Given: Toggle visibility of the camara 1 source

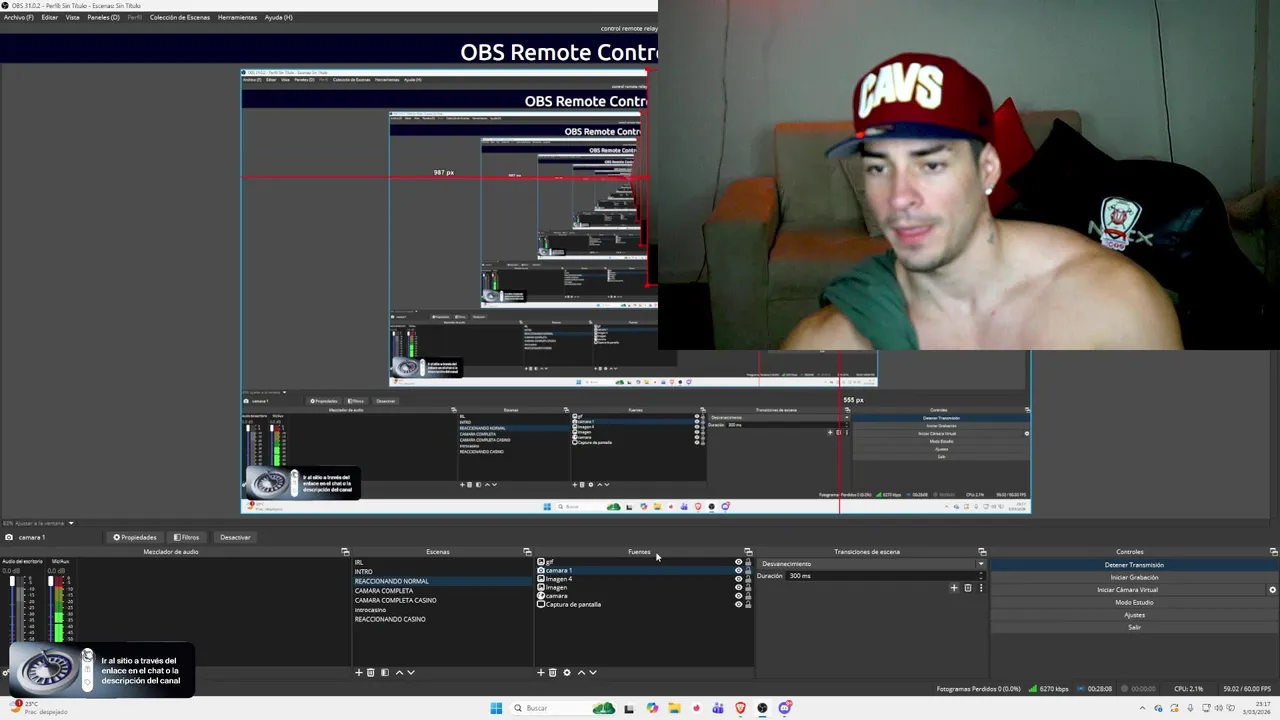Looking at the screenshot, I should pos(739,571).
